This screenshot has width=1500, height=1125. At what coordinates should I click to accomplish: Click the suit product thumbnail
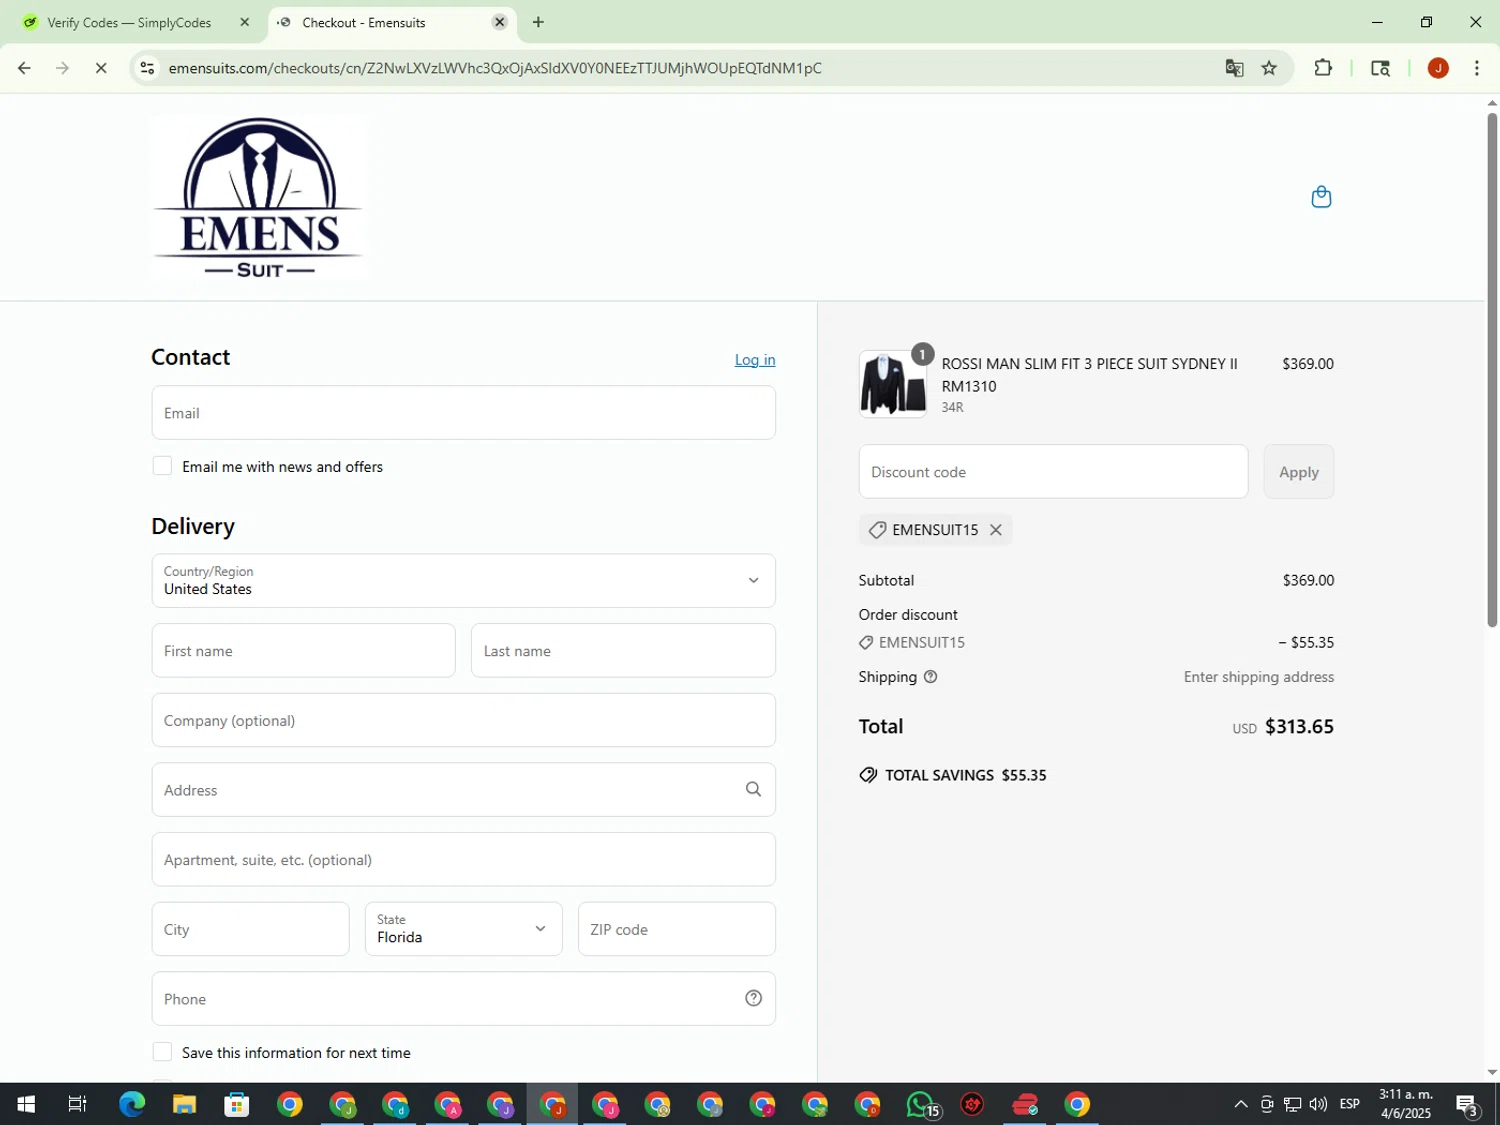click(x=893, y=384)
